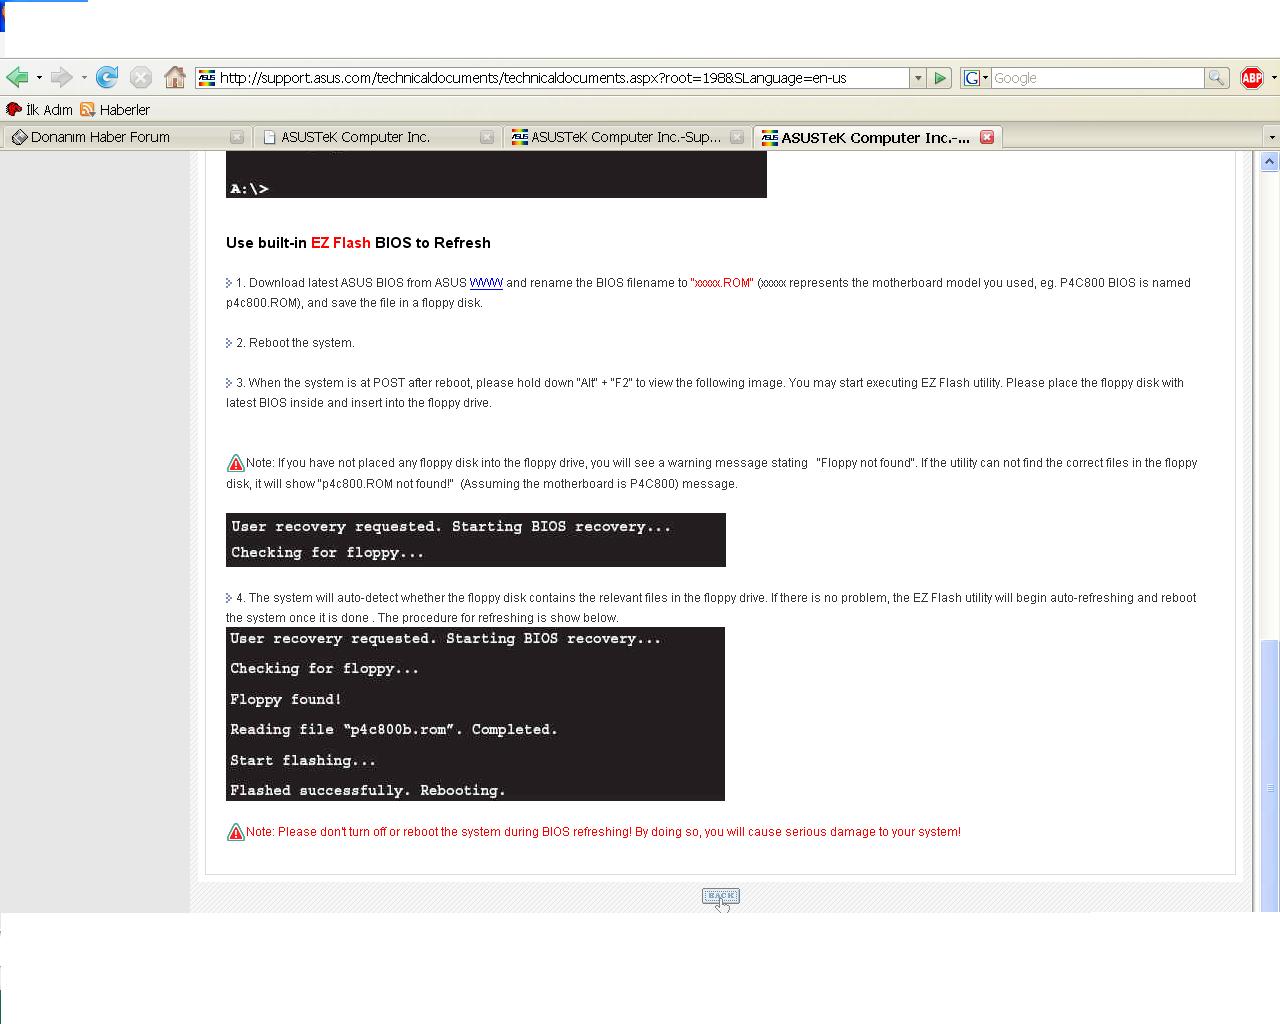Follow the WWW link in step 1
This screenshot has width=1280, height=1024.
coord(486,283)
